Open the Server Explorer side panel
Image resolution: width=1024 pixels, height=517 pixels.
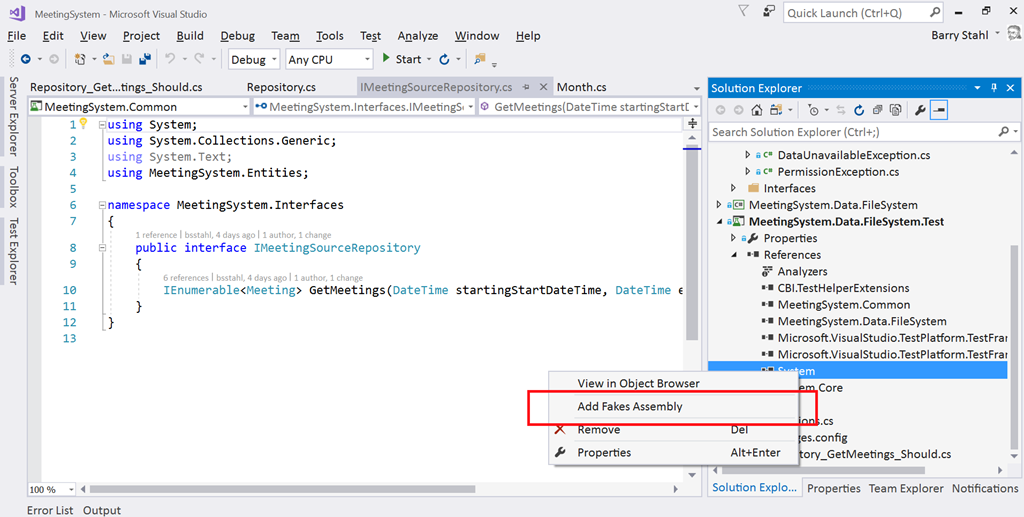[x=14, y=116]
